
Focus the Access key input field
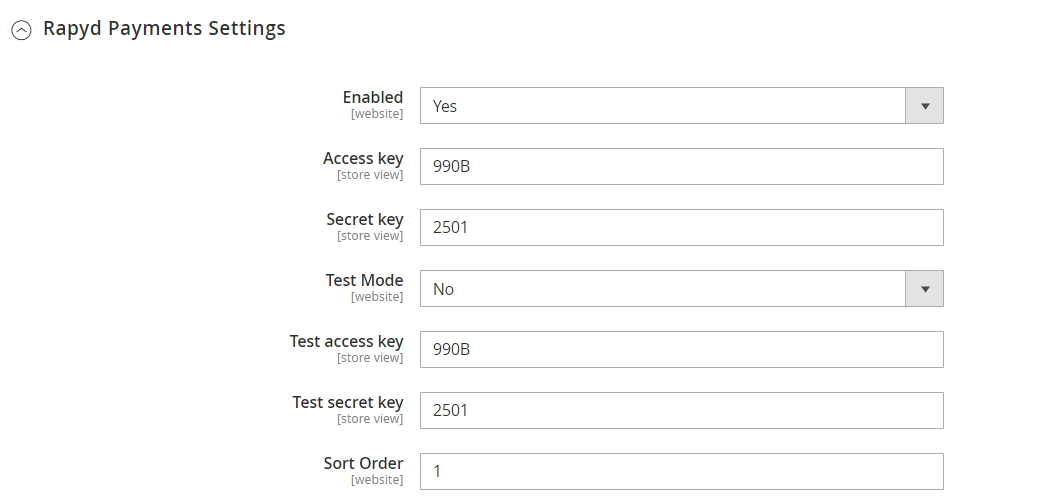(681, 167)
